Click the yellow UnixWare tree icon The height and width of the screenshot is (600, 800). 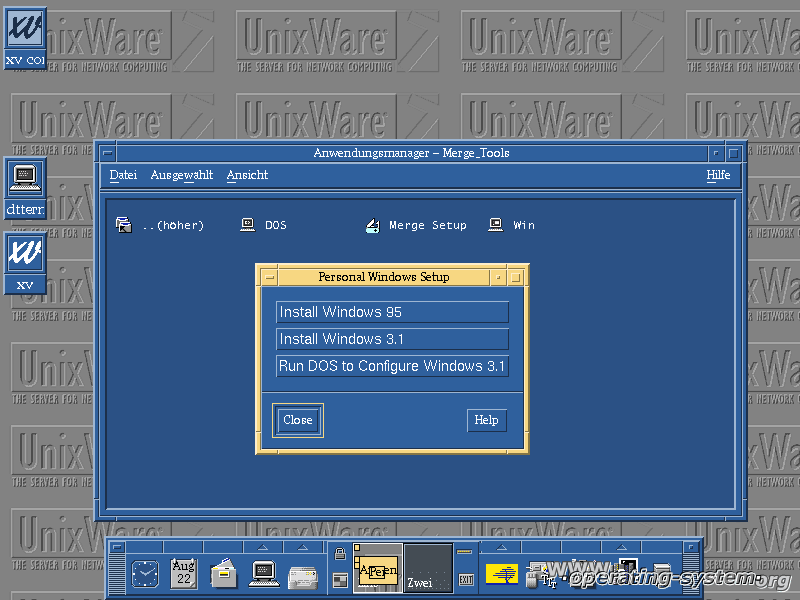pos(502,574)
